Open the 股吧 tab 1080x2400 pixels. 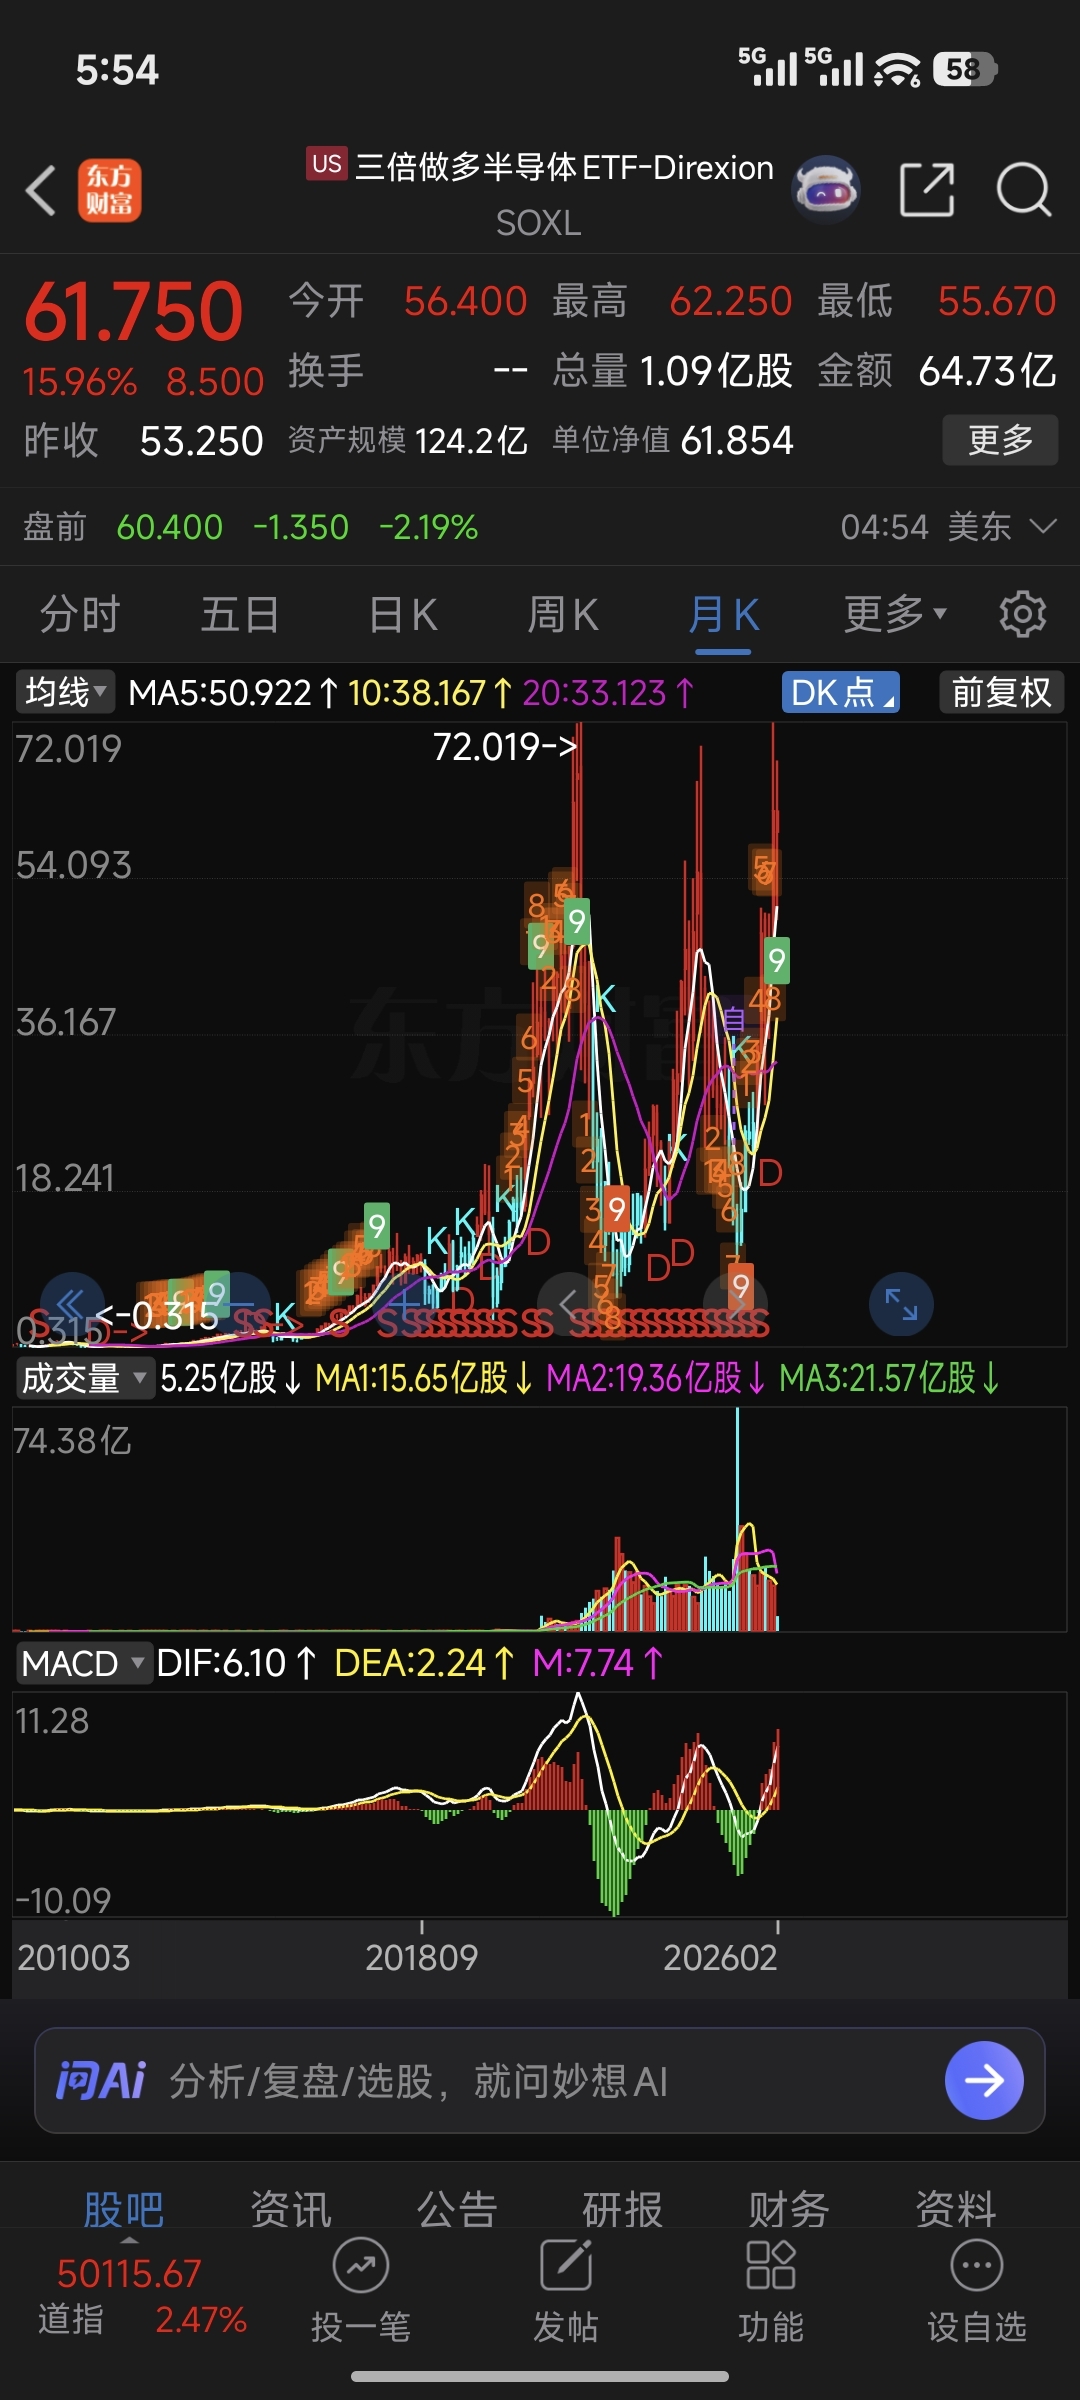click(x=123, y=2210)
